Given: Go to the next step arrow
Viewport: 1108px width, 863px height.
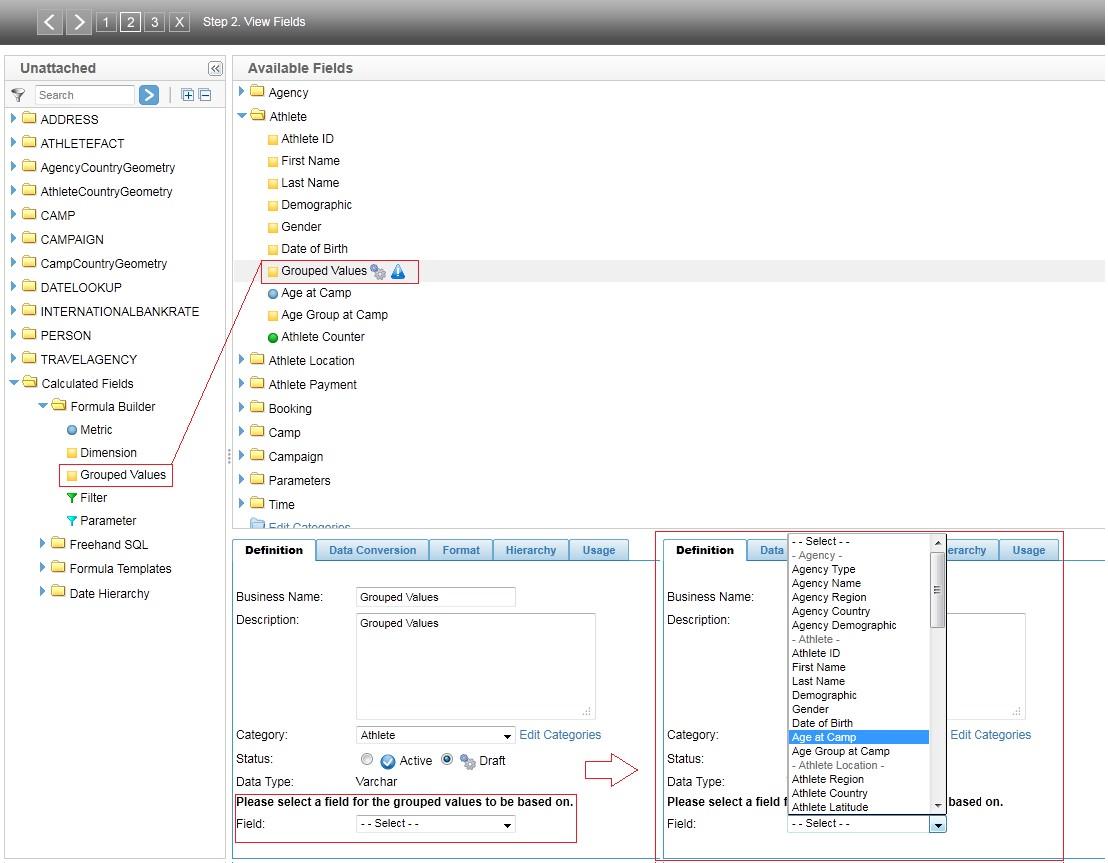Looking at the screenshot, I should click(x=78, y=22).
